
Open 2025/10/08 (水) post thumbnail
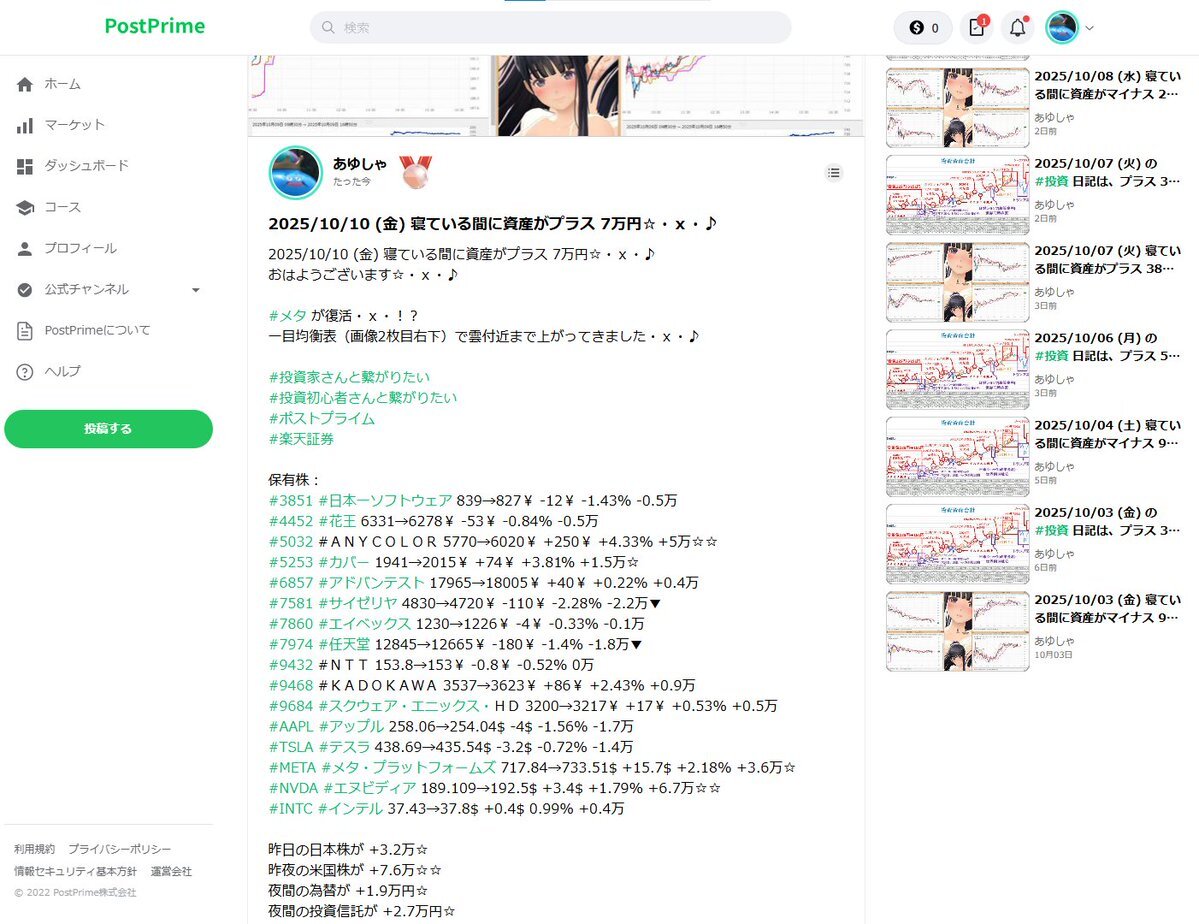click(x=957, y=107)
